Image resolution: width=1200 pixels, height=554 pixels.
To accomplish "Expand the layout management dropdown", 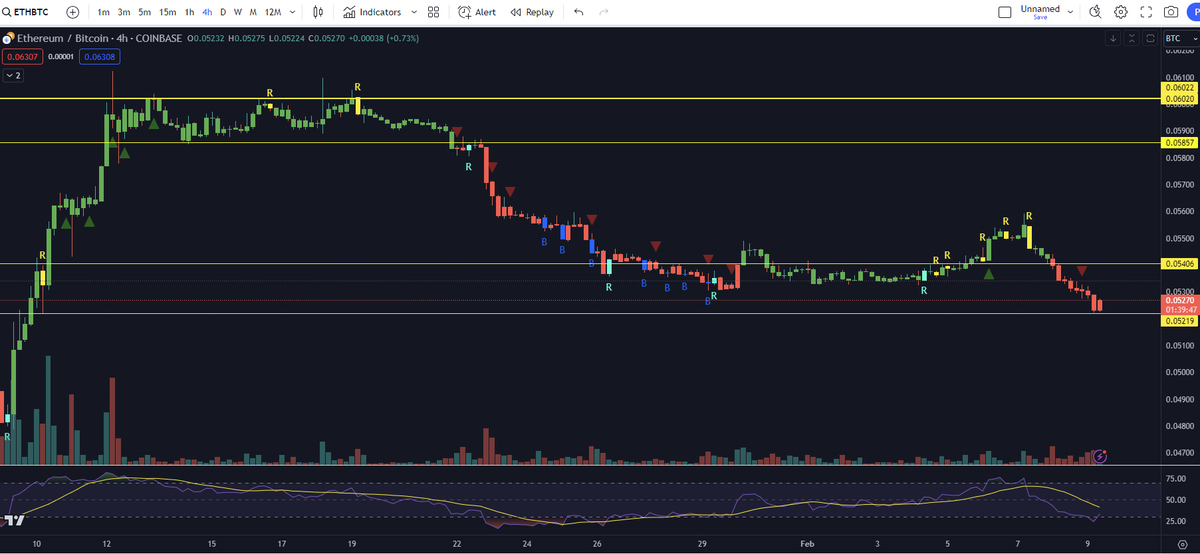I will (x=1071, y=12).
